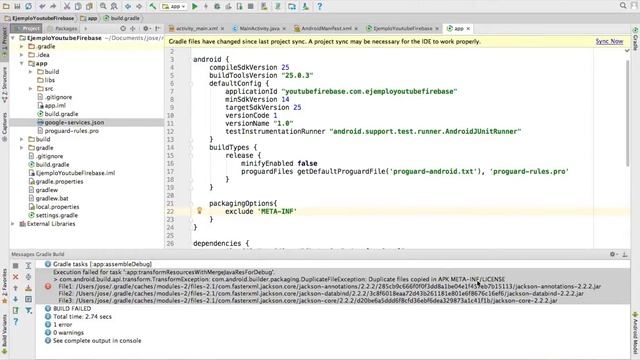
Task: Collapse the EjemploYoutubeFirebase root node
Action: (x=13, y=38)
